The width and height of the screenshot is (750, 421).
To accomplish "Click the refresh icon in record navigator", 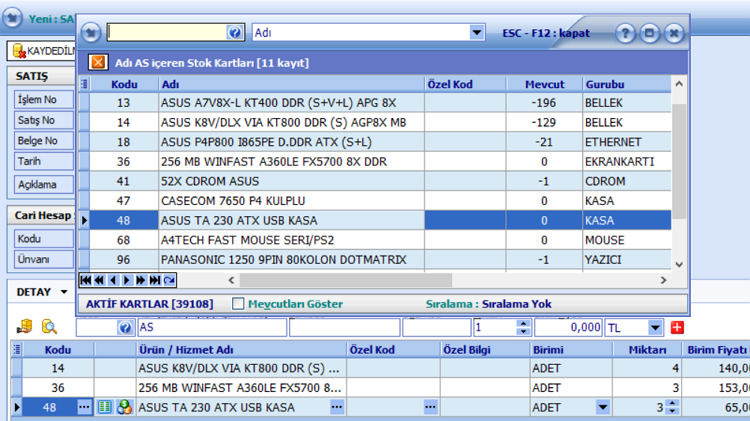I will tap(169, 280).
